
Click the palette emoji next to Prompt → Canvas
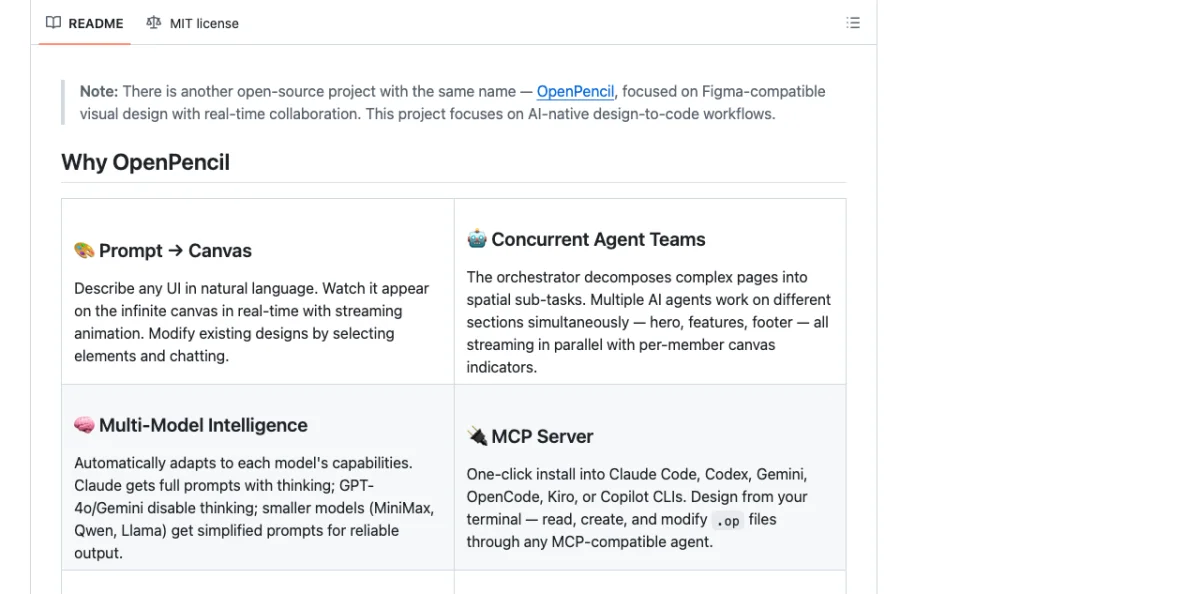[x=84, y=250]
